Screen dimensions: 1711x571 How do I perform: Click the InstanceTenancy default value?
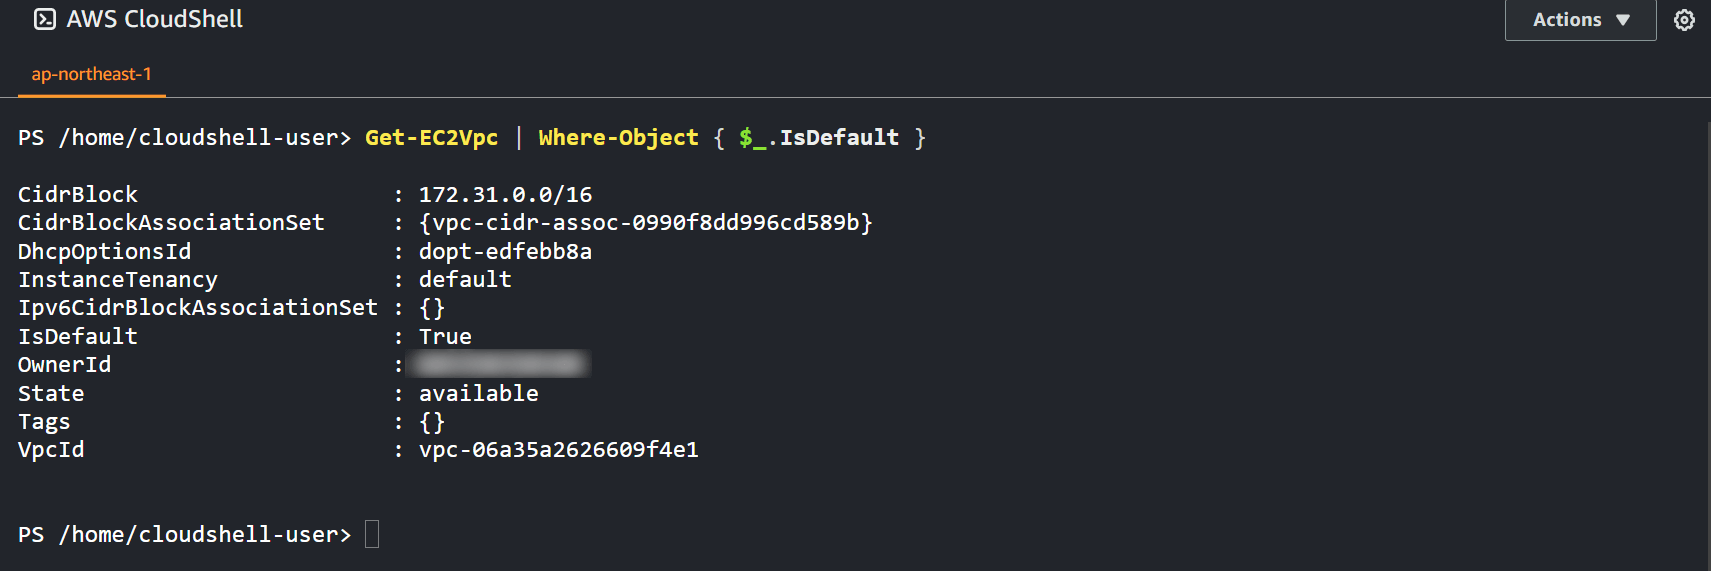(465, 279)
